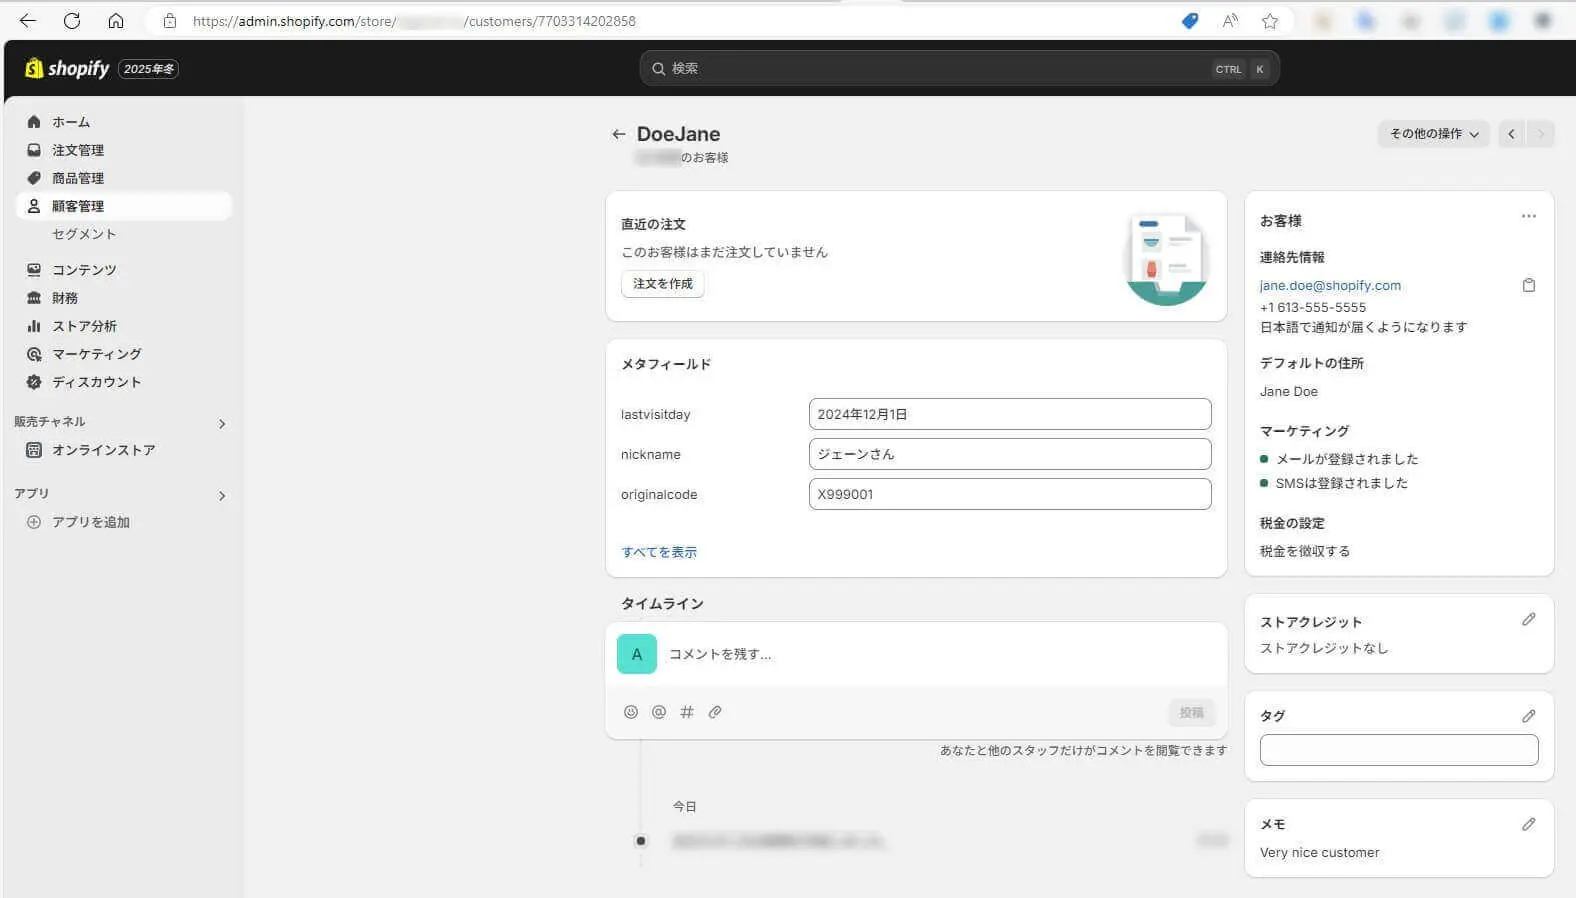The height and width of the screenshot is (898, 1576).
Task: Click the 2025年冬 edition badge
Action: click(x=149, y=69)
